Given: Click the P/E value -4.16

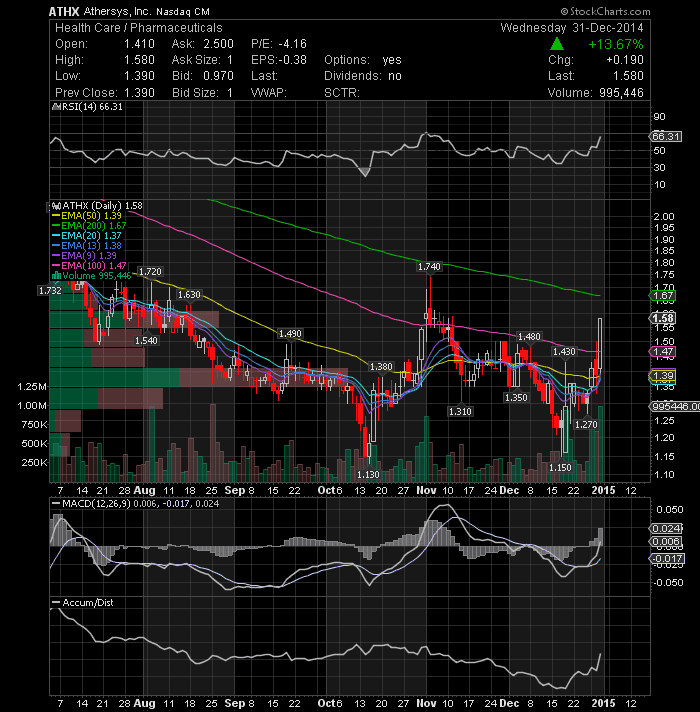Looking at the screenshot, I should point(292,44).
